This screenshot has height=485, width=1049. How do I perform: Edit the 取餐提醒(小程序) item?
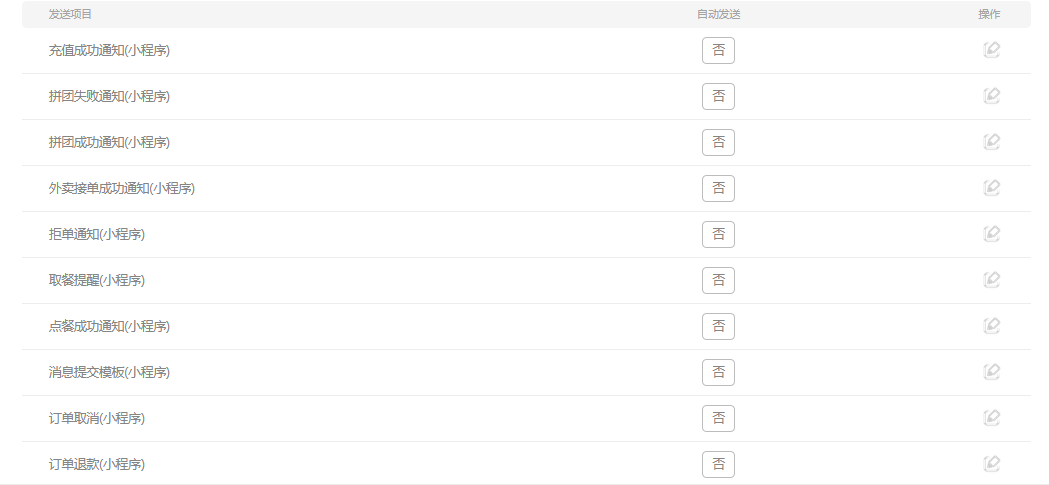point(991,280)
